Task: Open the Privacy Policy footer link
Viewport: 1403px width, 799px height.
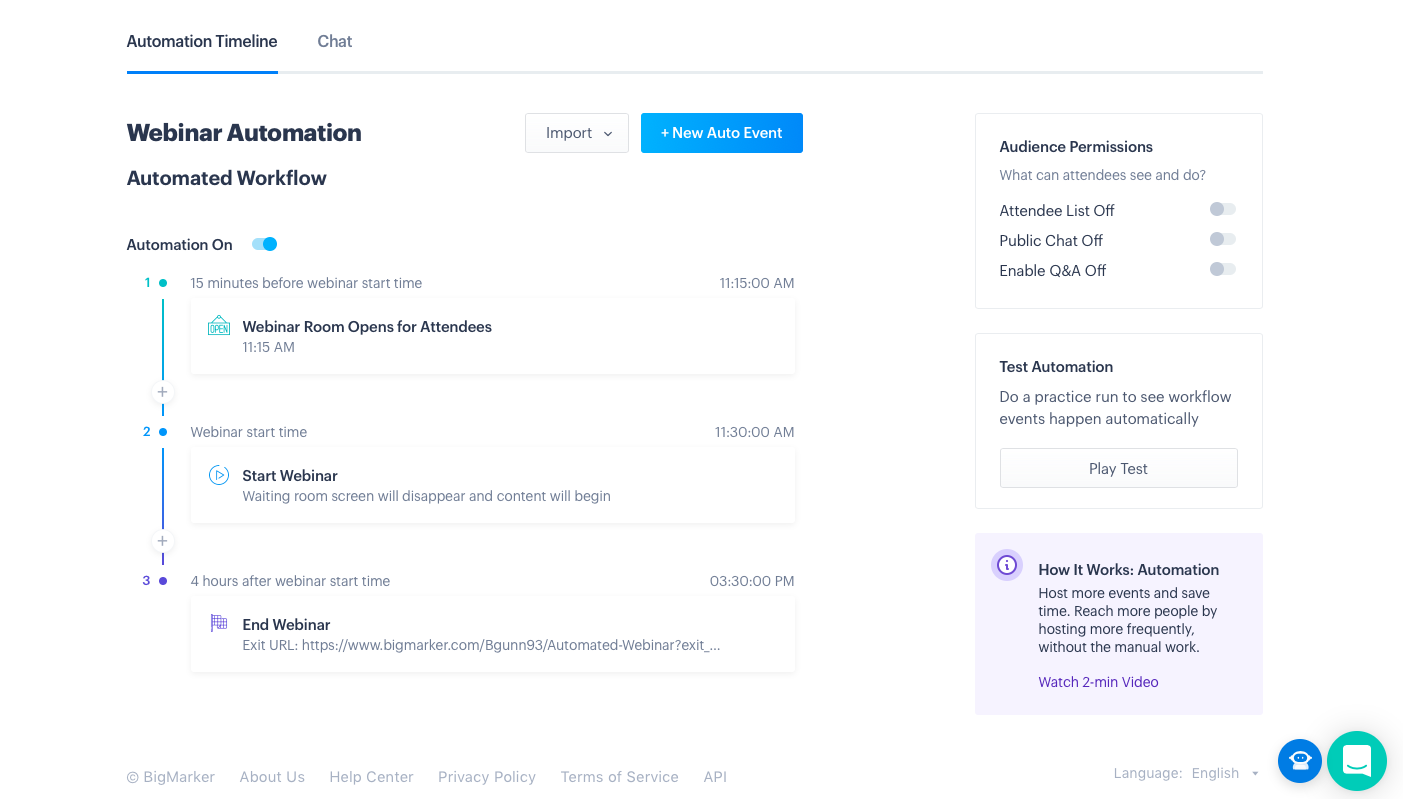Action: click(x=487, y=777)
